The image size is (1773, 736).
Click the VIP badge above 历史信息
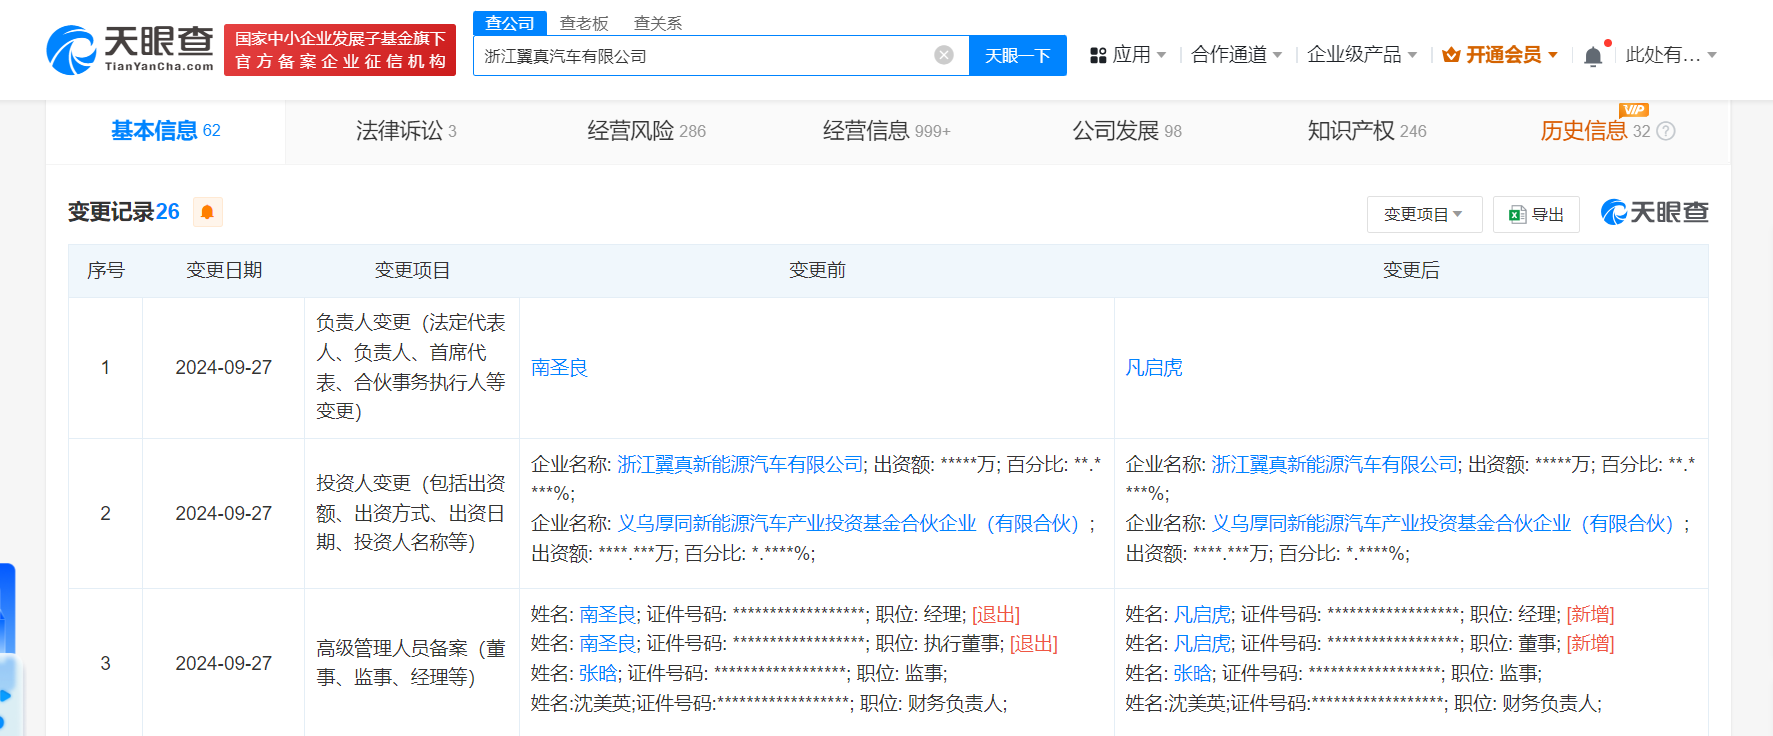click(1634, 110)
